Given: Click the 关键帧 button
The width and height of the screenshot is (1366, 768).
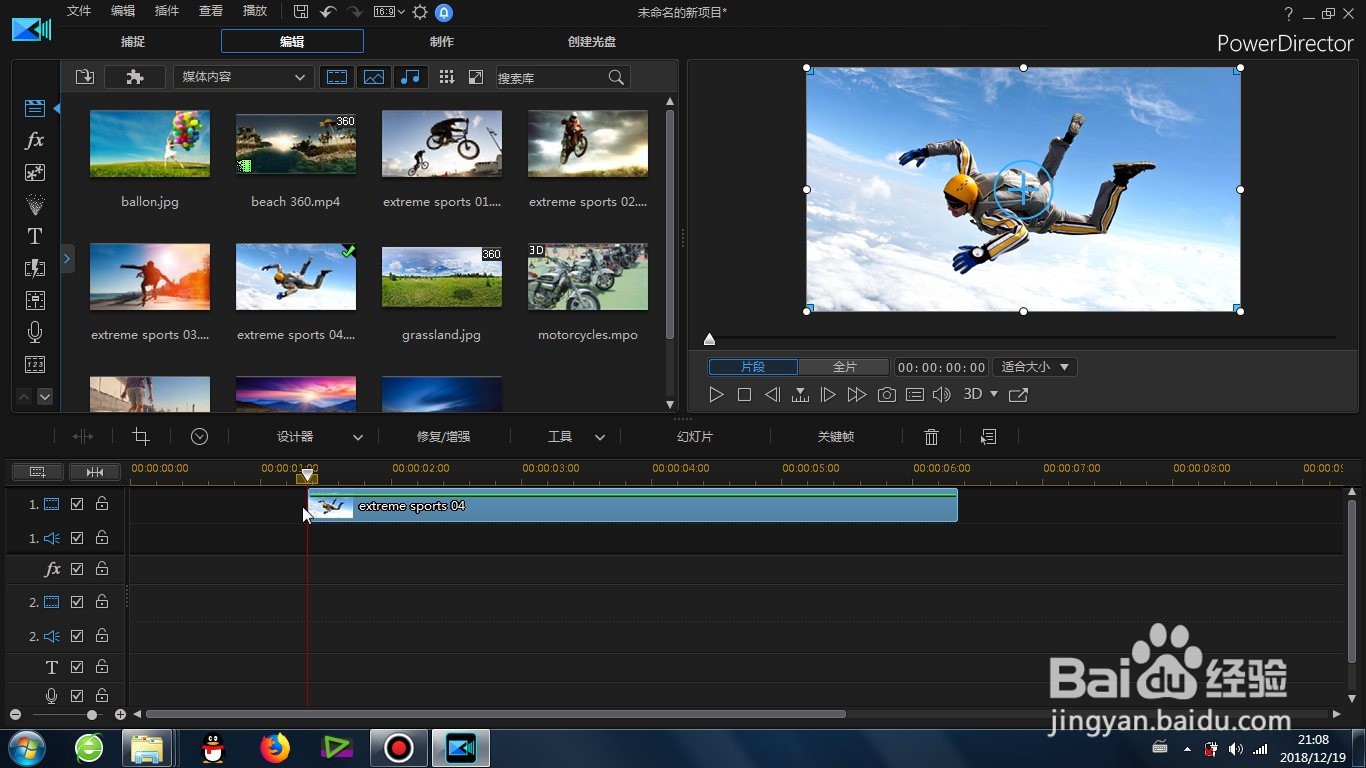Looking at the screenshot, I should pyautogui.click(x=836, y=437).
